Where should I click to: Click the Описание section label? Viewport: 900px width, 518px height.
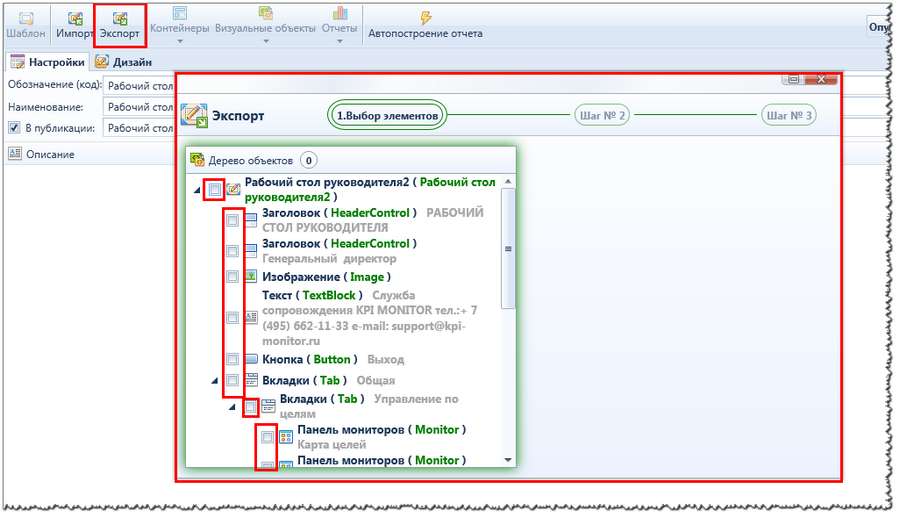50,154
